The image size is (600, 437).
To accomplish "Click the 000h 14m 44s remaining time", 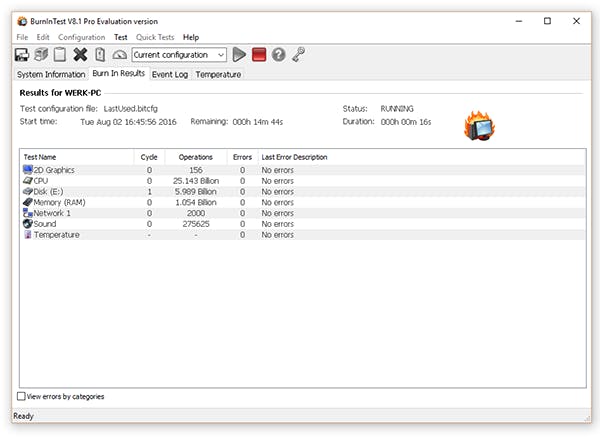I will [x=258, y=122].
